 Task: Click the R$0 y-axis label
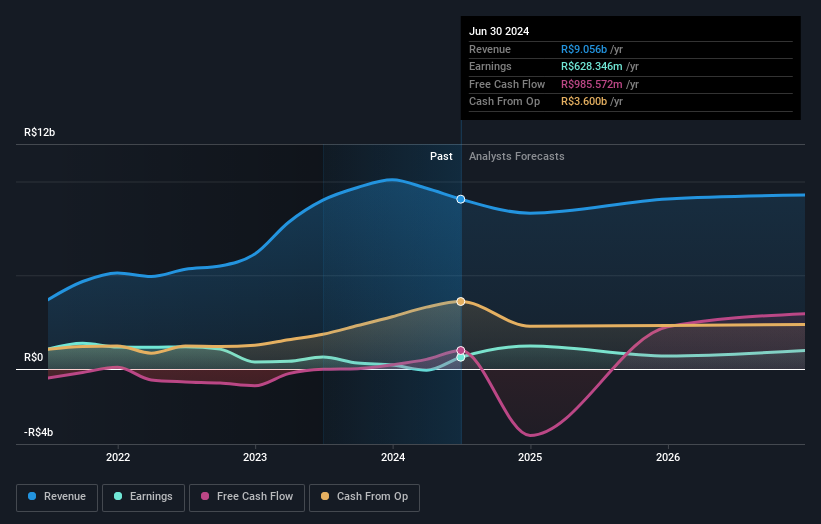(x=34, y=358)
